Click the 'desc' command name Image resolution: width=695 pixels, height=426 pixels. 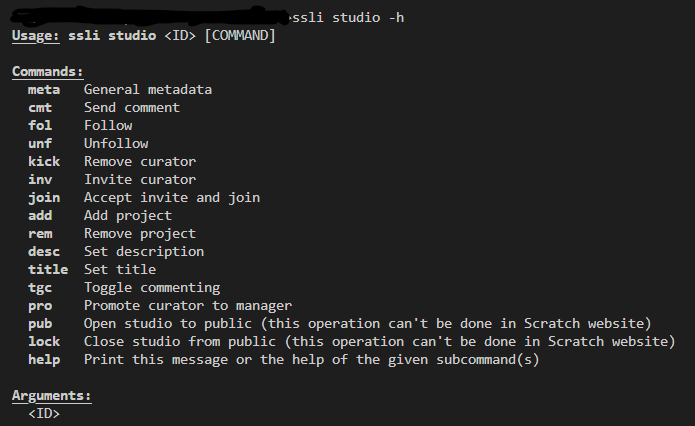(x=44, y=251)
